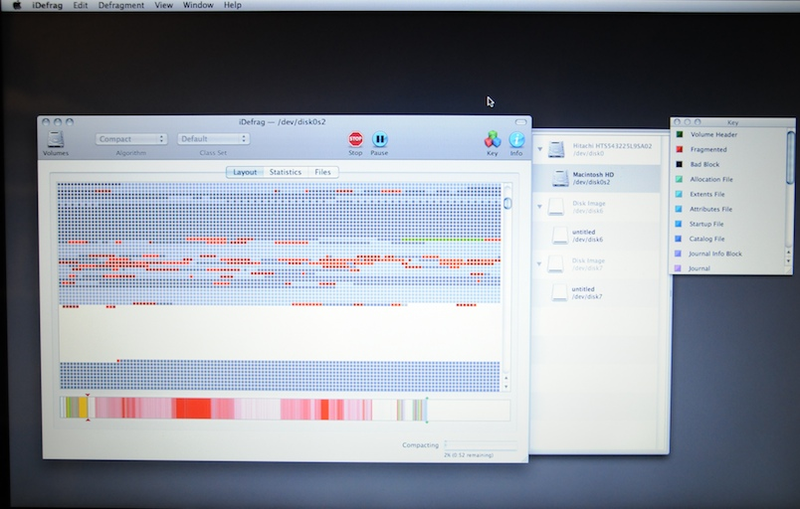The height and width of the screenshot is (509, 800).
Task: Click the block map vertical scrollbar thumb
Action: [x=507, y=203]
